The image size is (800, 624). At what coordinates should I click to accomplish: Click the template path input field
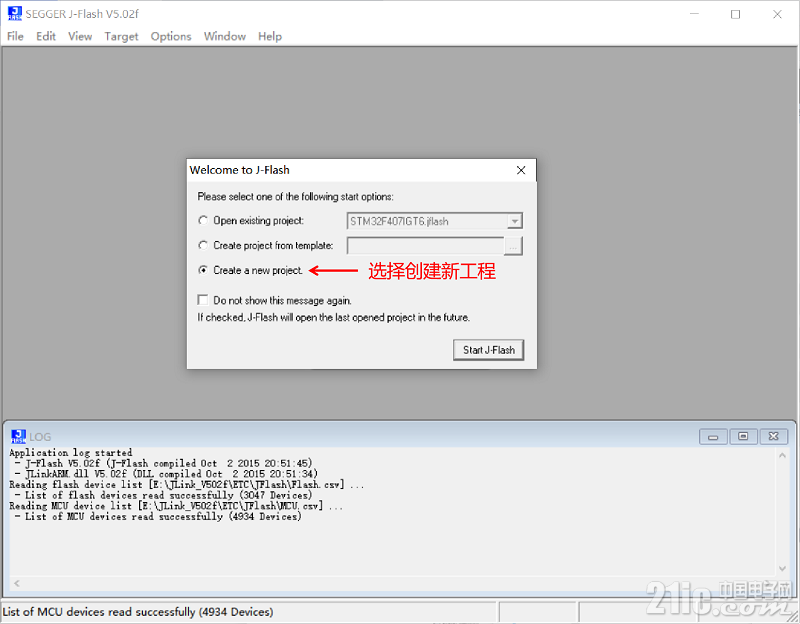(x=425, y=246)
